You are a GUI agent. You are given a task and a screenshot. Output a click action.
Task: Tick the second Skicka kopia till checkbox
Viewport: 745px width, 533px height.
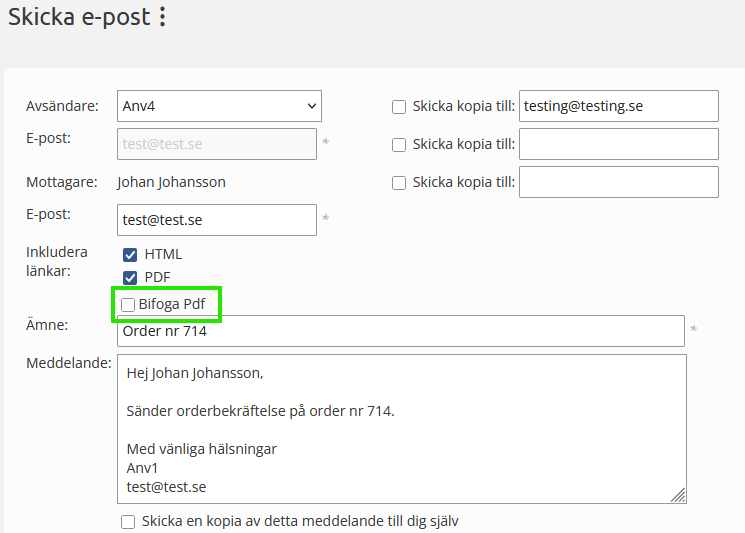tap(399, 144)
